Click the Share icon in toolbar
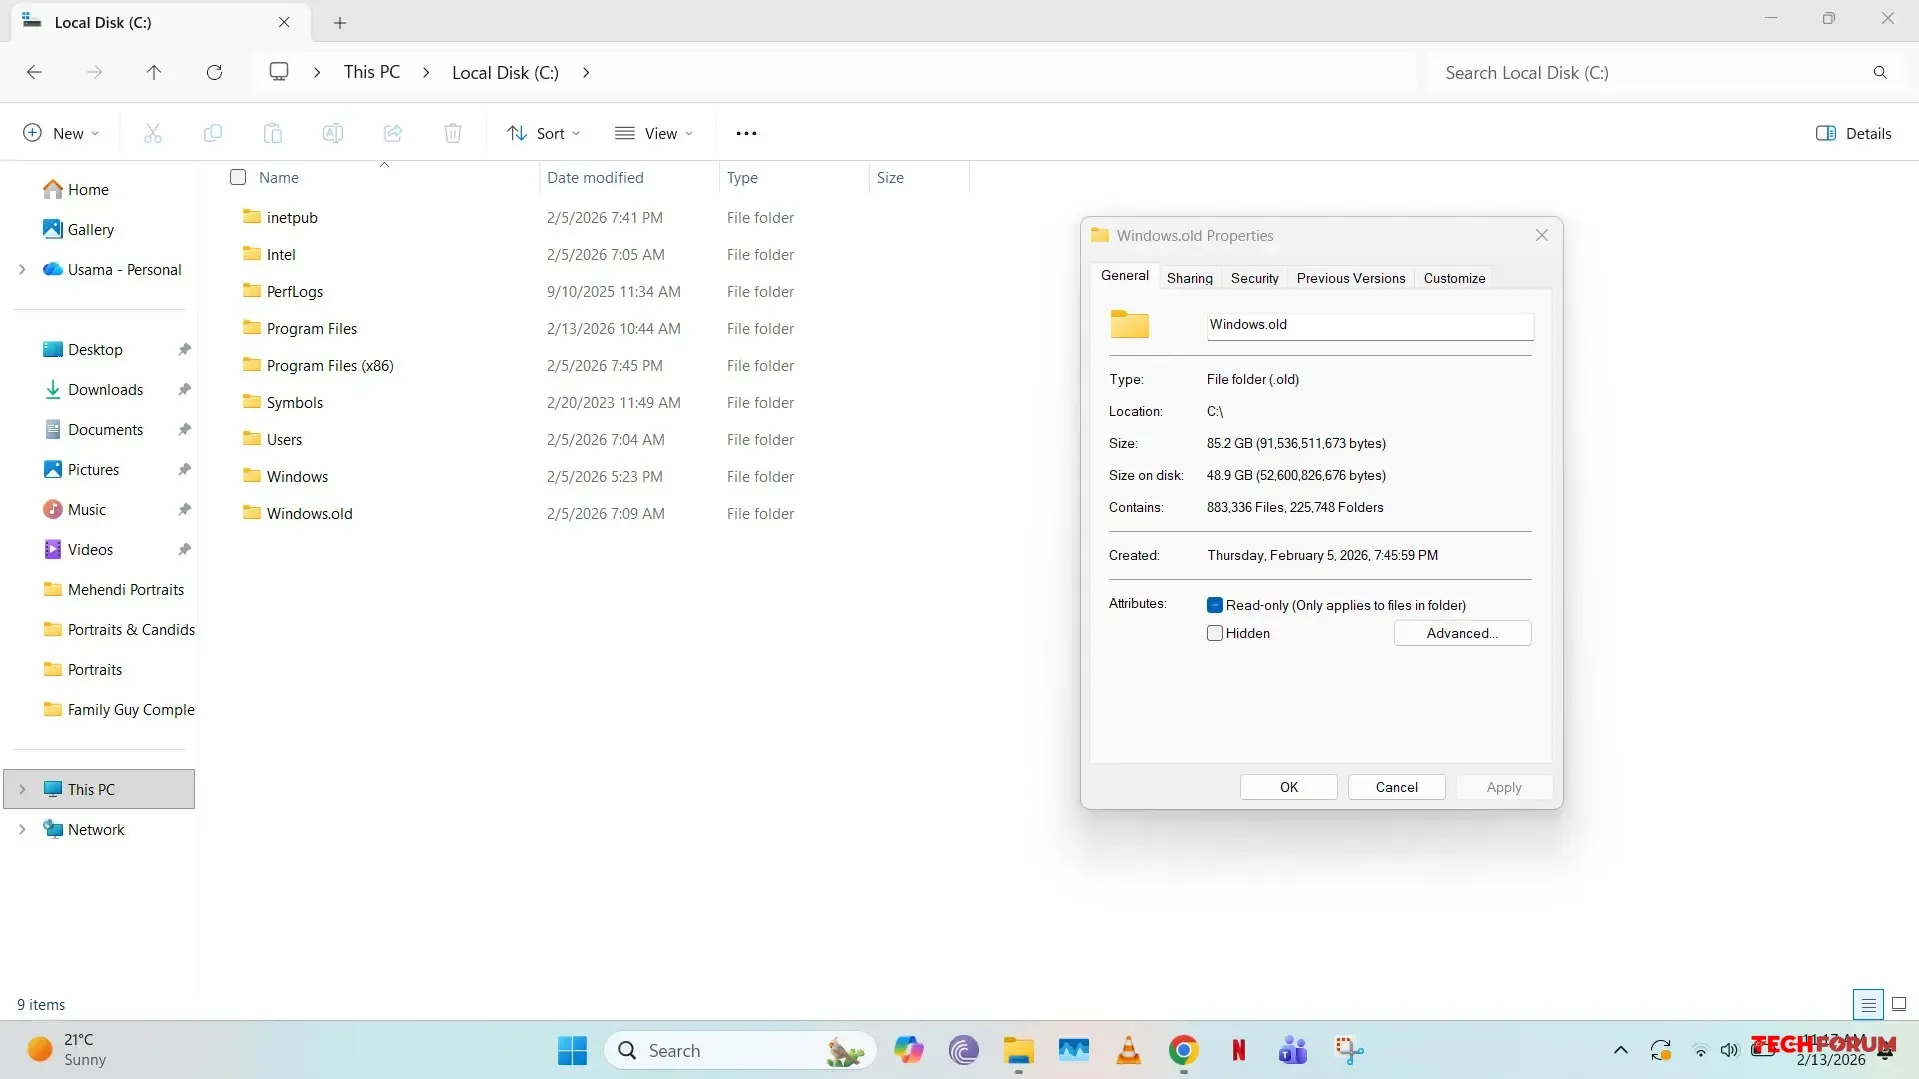The height and width of the screenshot is (1079, 1919). [x=393, y=133]
